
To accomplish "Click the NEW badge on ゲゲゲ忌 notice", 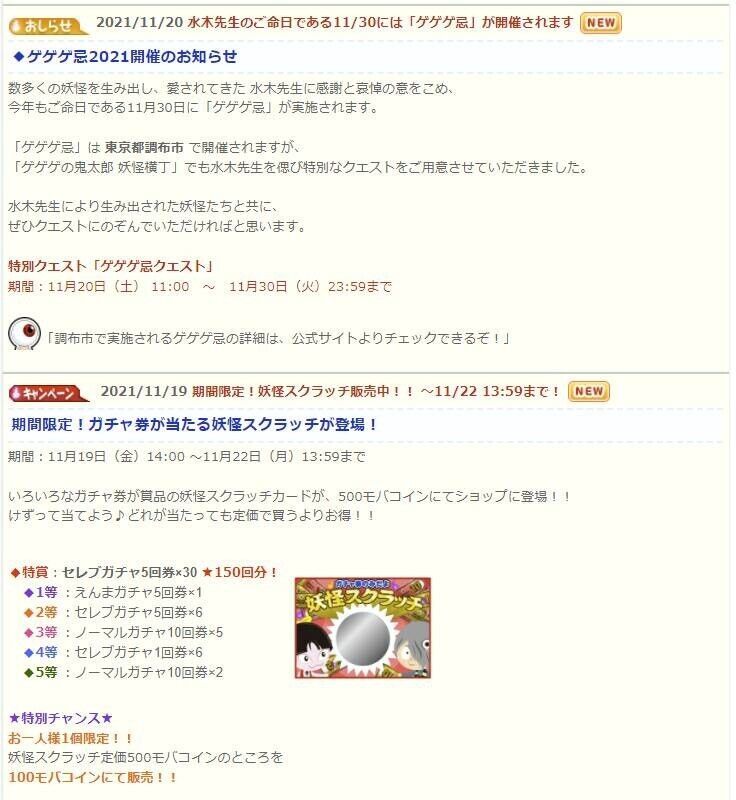I will tap(601, 23).
